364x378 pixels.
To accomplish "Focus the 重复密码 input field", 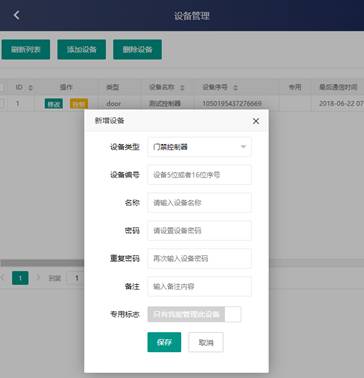I will click(199, 258).
